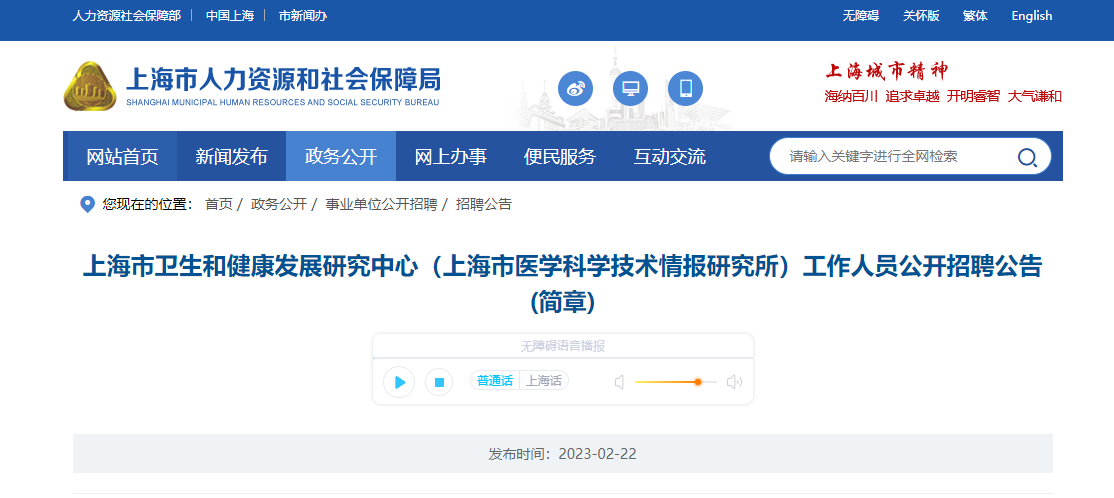The height and width of the screenshot is (498, 1114).
Task: Switch site to English
Action: tap(1032, 16)
